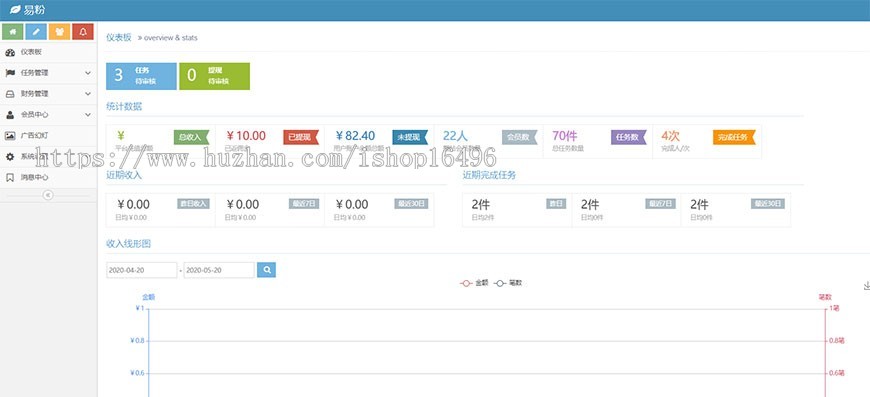Click the 最近7日 tag in 近期收入

pyautogui.click(x=304, y=203)
